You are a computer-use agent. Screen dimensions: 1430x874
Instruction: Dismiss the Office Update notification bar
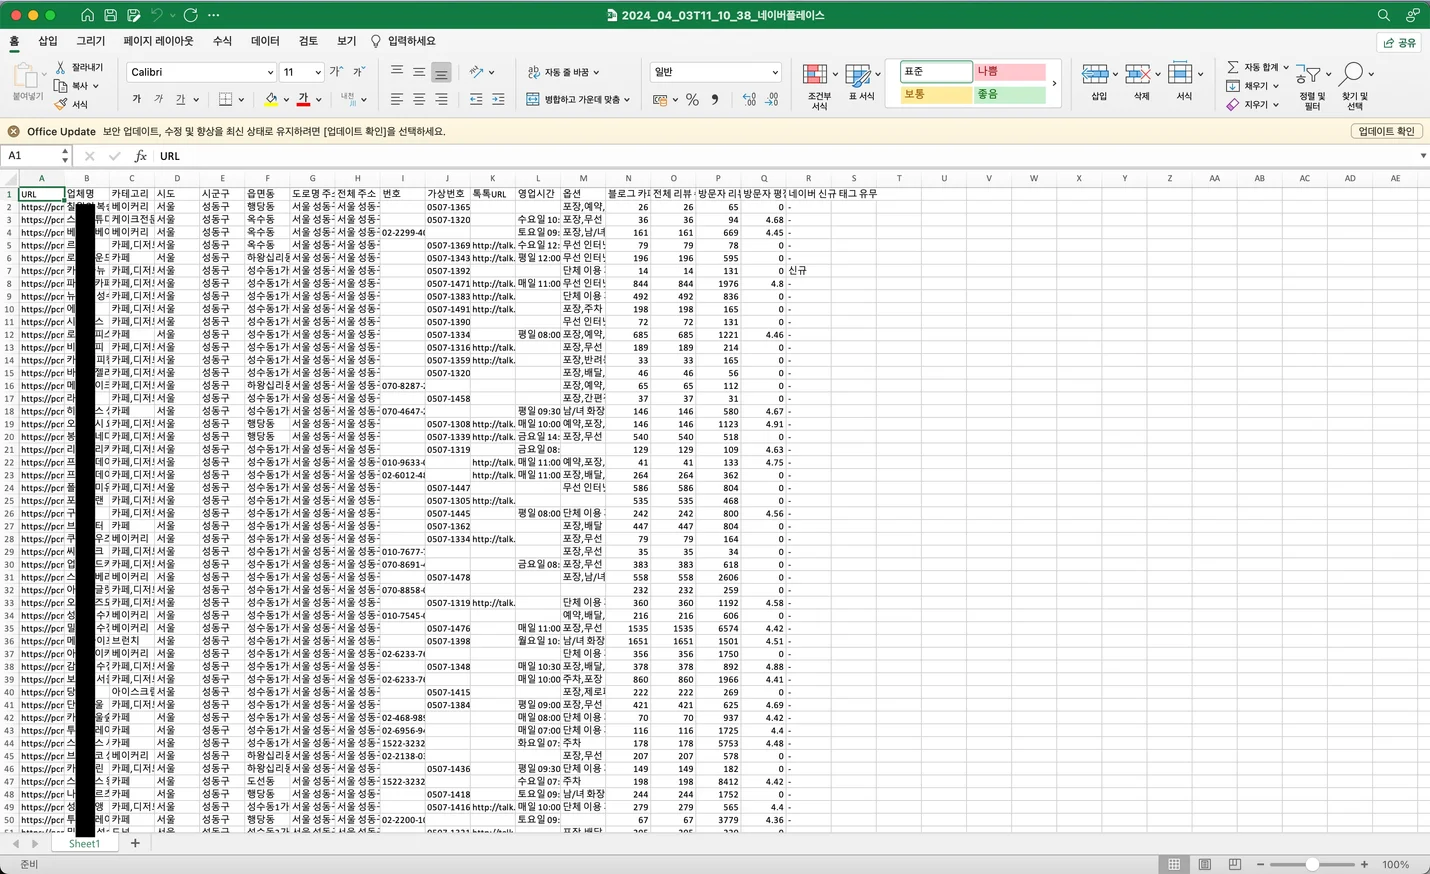pos(13,131)
